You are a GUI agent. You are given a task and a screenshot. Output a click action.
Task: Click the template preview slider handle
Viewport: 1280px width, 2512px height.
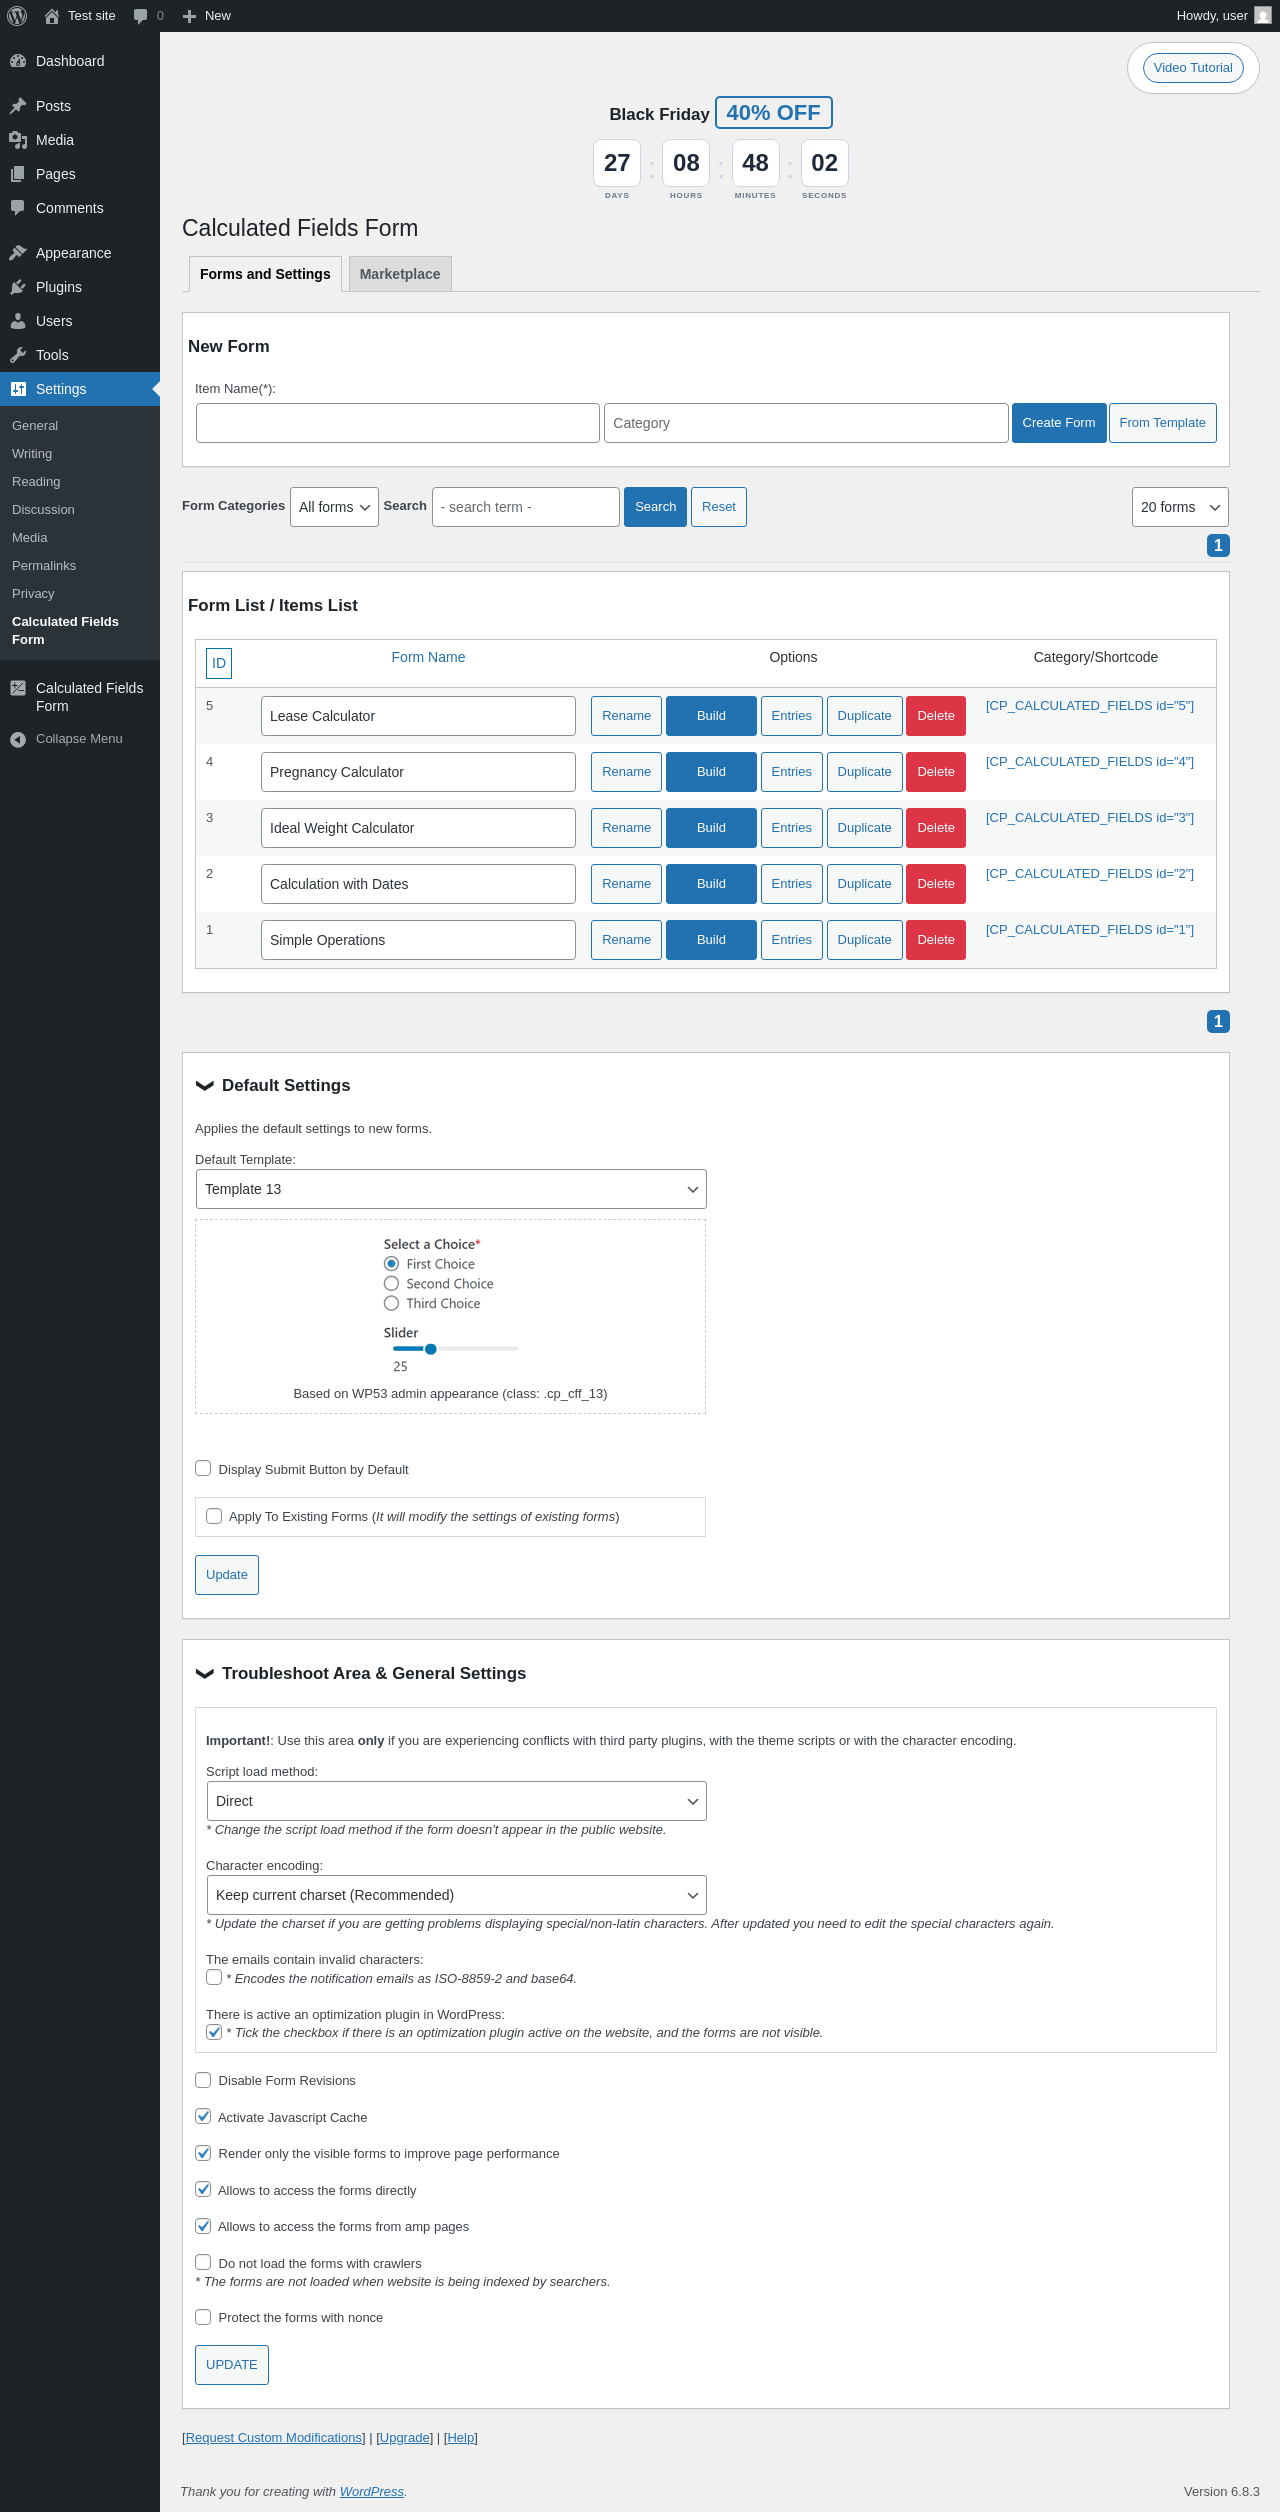click(x=431, y=1349)
